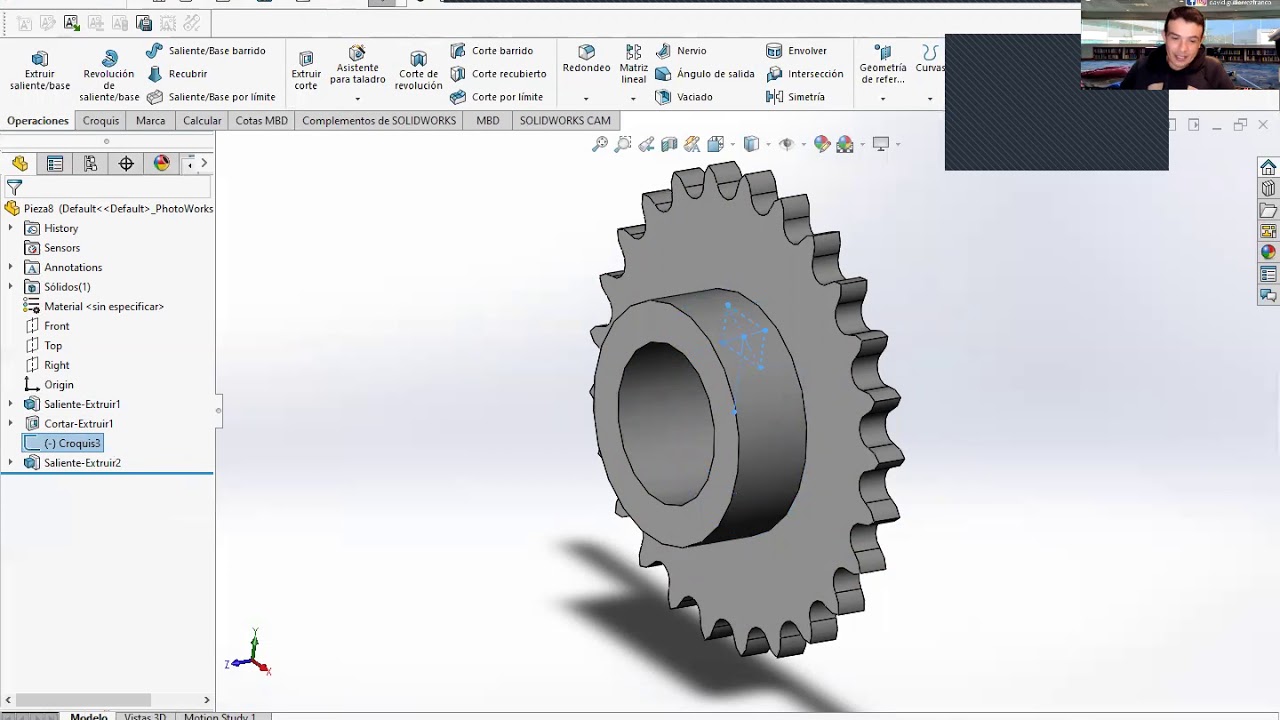Open SOLIDWORKS CAM tab
This screenshot has height=720, width=1280.
[565, 121]
